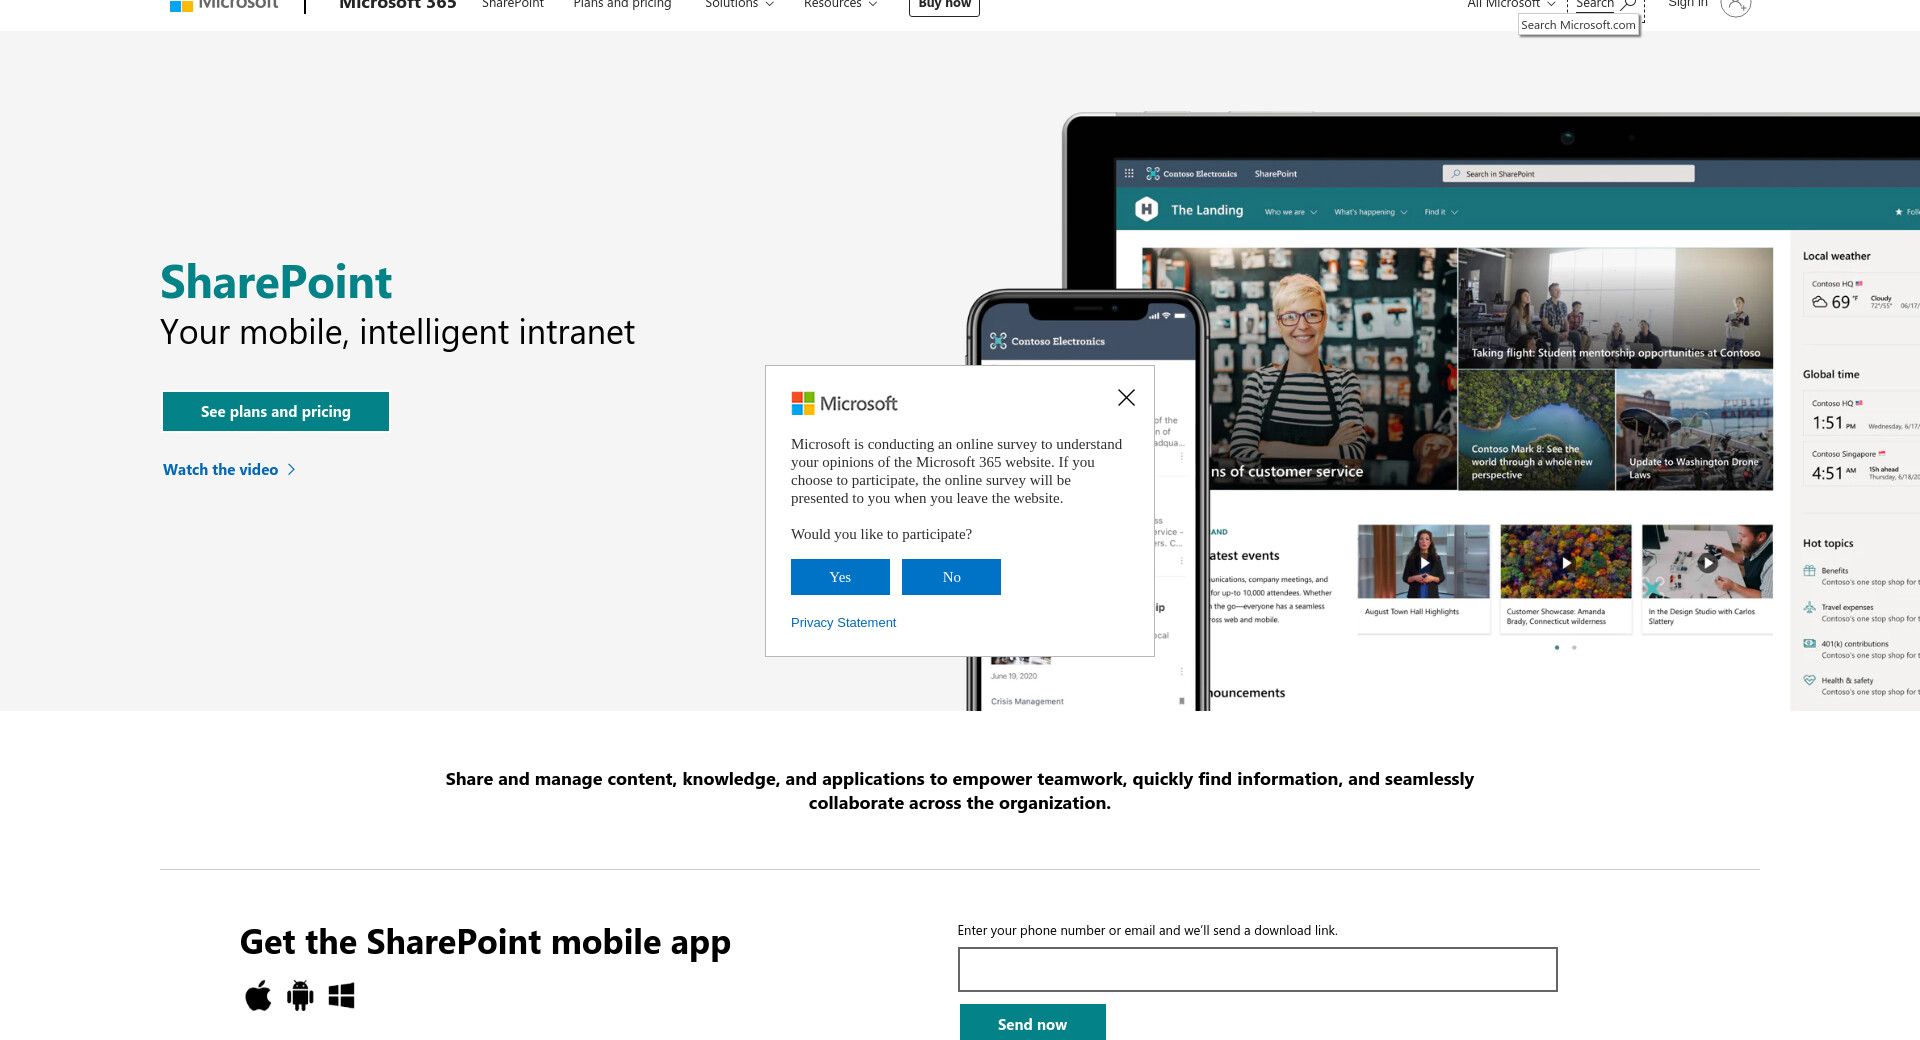Image resolution: width=1920 pixels, height=1040 pixels.
Task: Click the Windows app icon
Action: pos(342,996)
